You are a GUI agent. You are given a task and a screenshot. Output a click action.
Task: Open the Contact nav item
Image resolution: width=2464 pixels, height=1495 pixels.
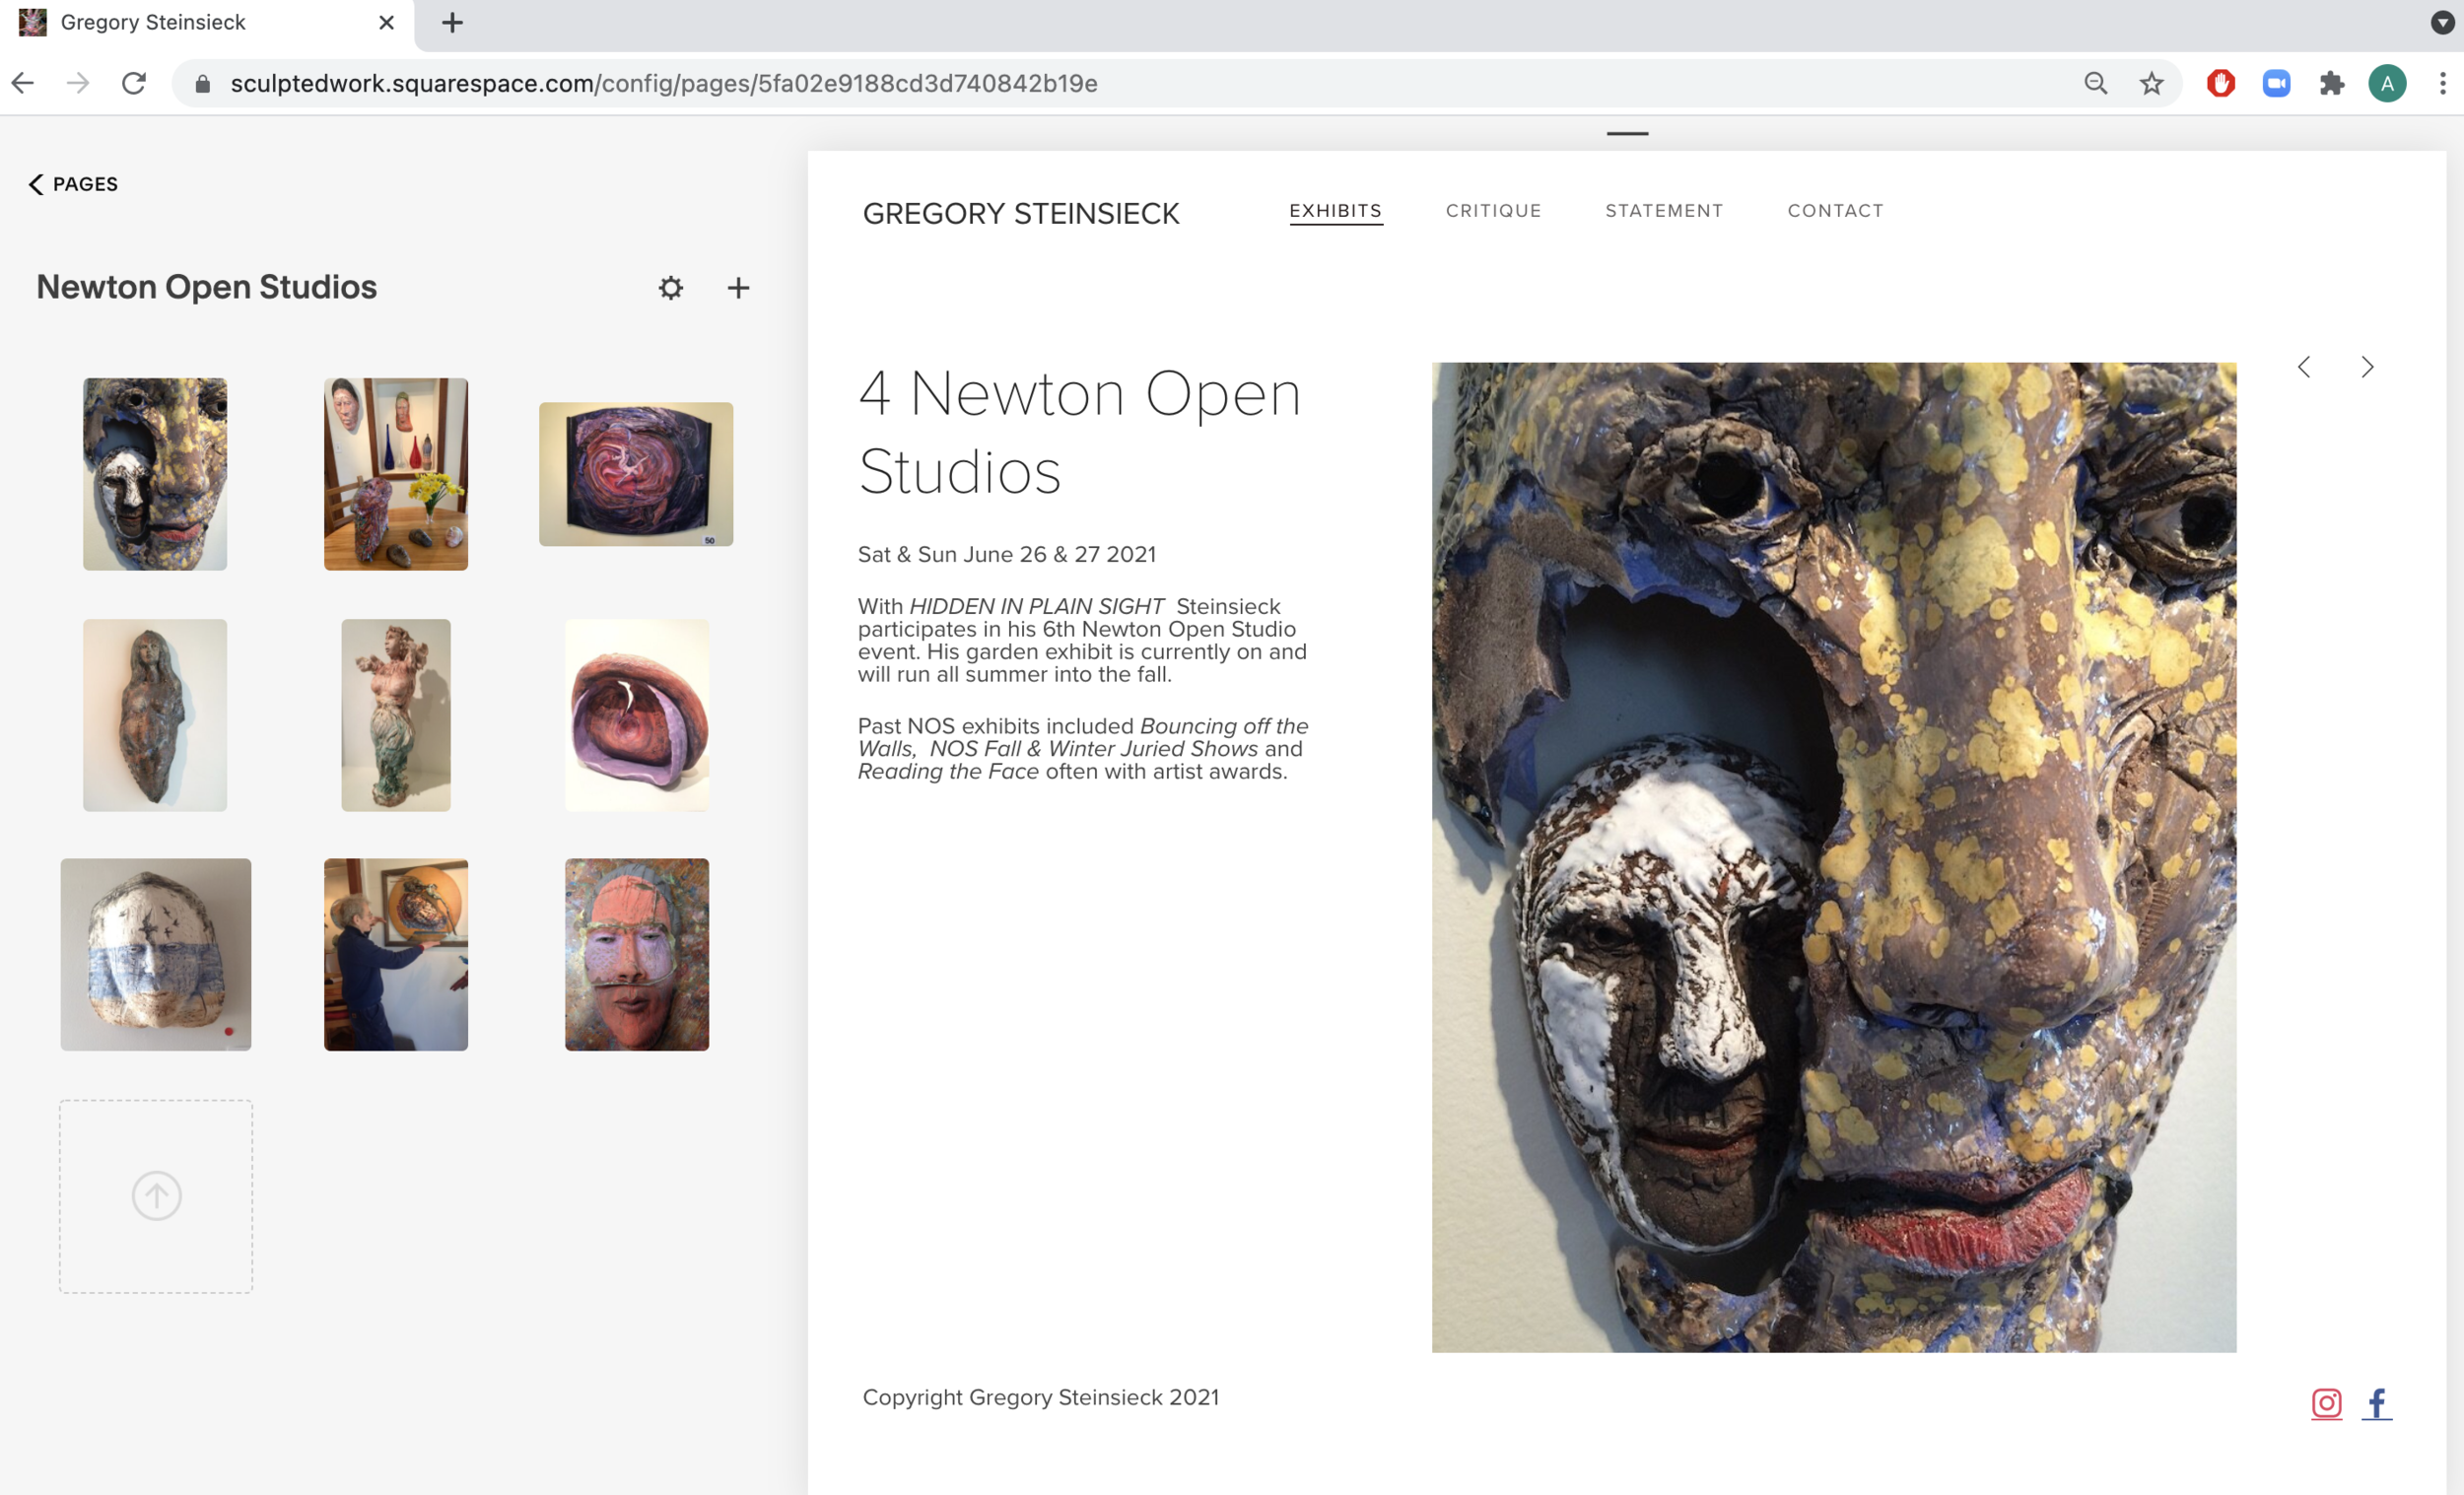[1835, 211]
